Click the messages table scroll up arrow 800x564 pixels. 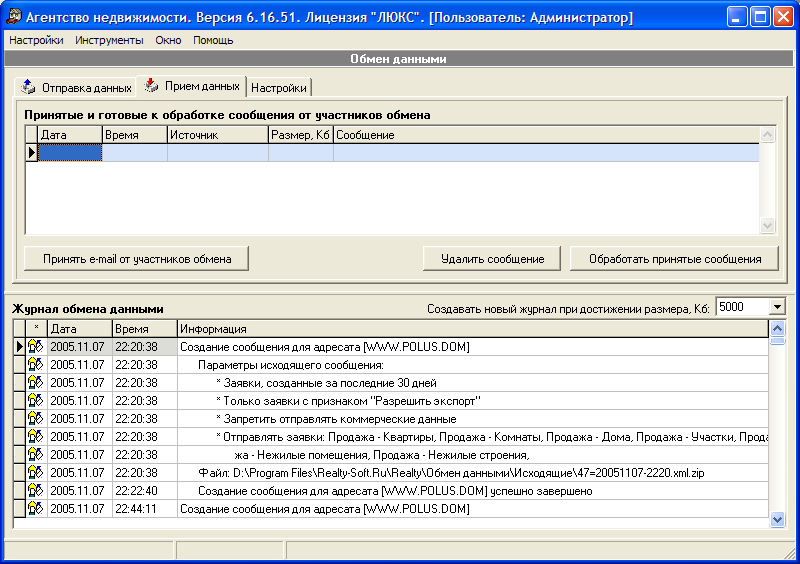coord(767,135)
